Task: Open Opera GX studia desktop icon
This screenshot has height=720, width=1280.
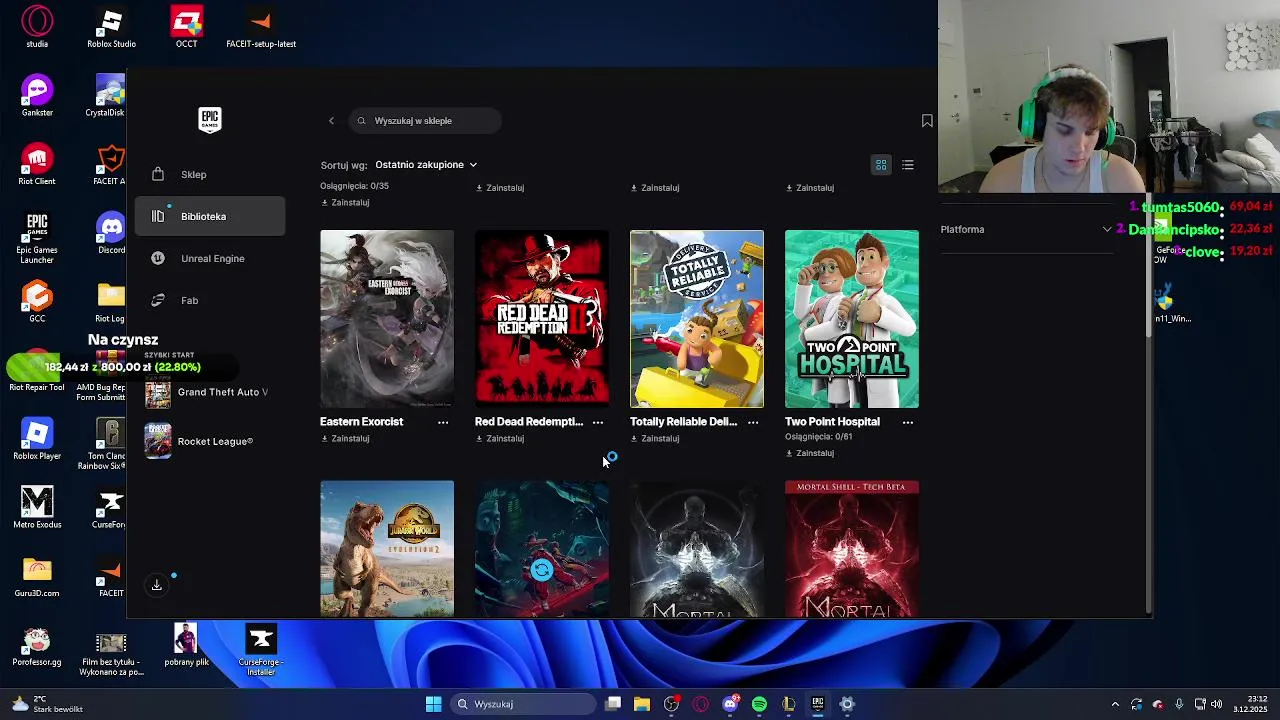Action: coord(37,27)
